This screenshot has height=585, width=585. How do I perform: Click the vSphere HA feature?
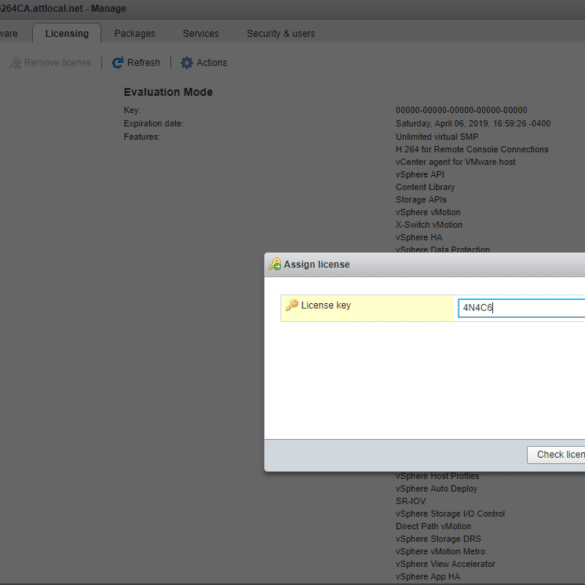(x=419, y=237)
